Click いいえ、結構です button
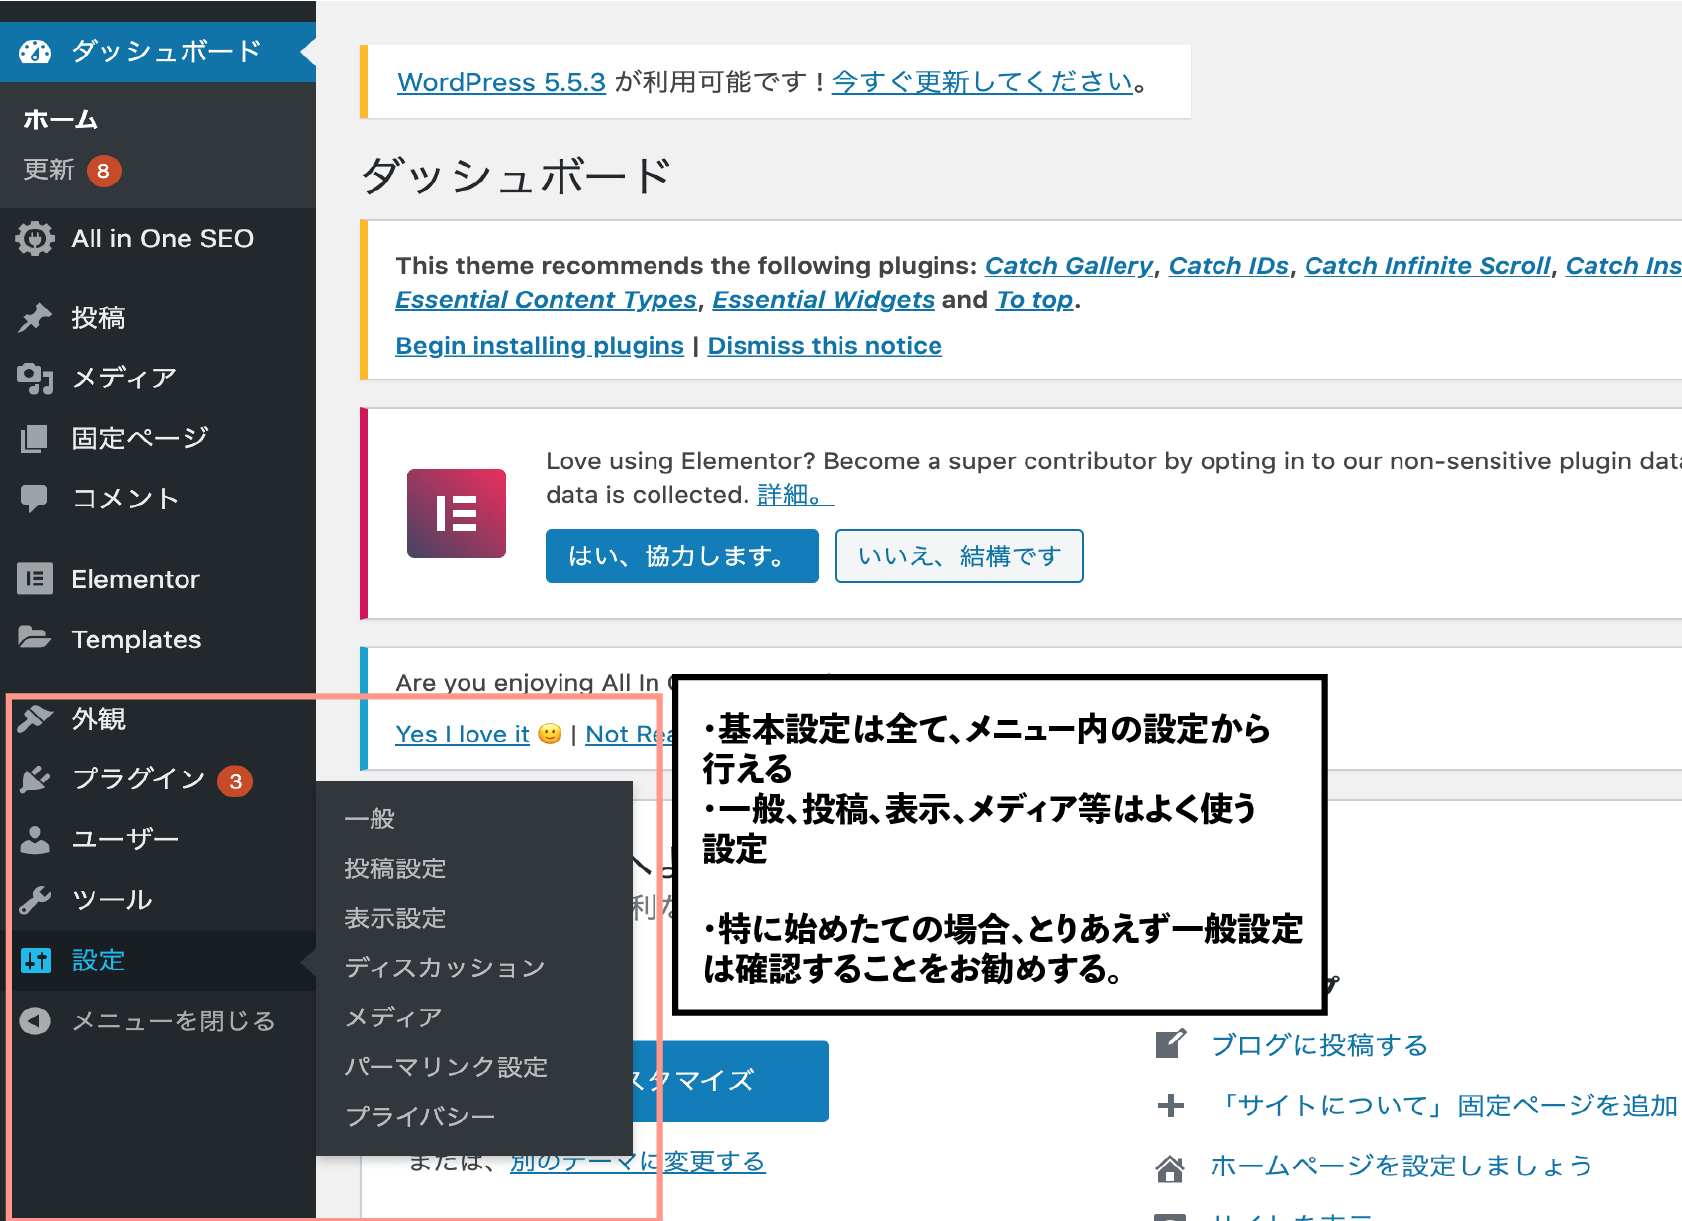The height and width of the screenshot is (1221, 1682). click(959, 556)
